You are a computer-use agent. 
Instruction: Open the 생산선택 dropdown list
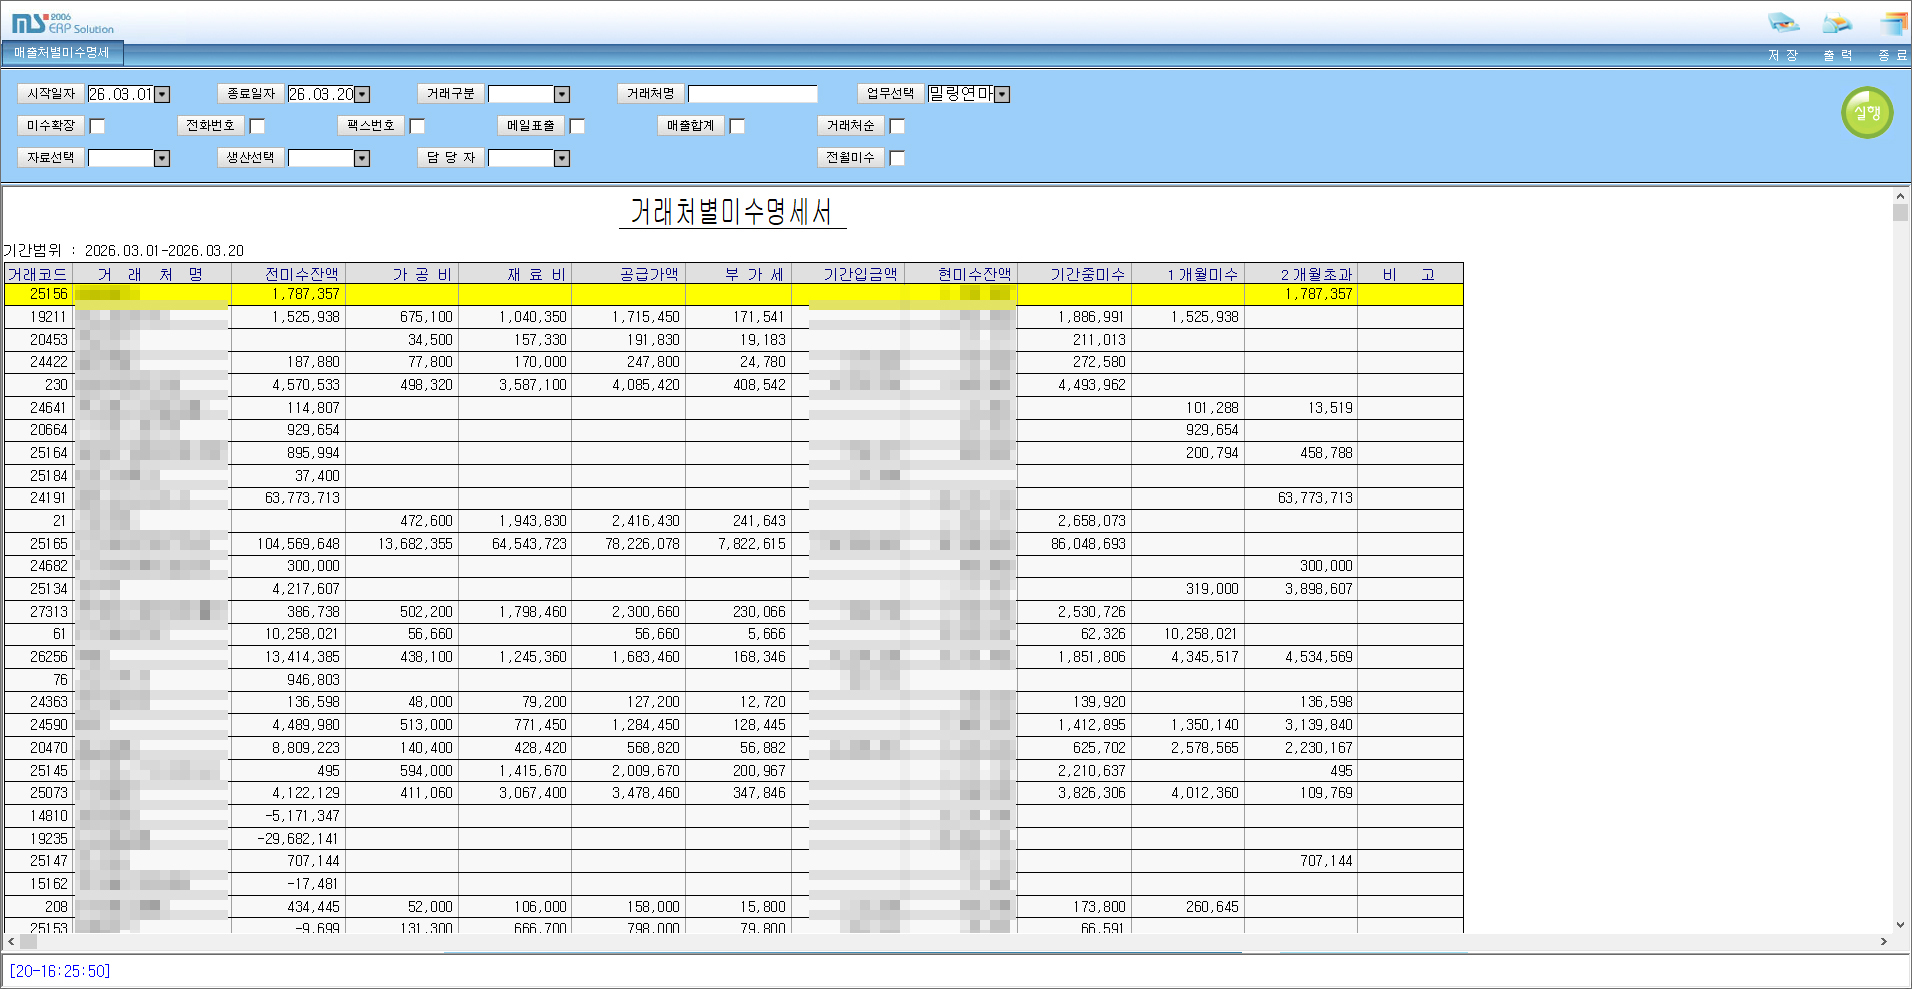pos(362,158)
